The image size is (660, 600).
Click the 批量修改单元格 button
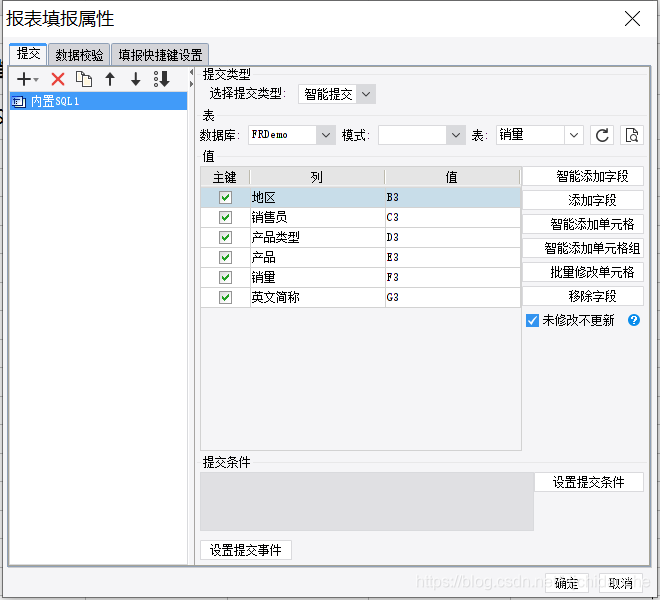click(x=583, y=272)
